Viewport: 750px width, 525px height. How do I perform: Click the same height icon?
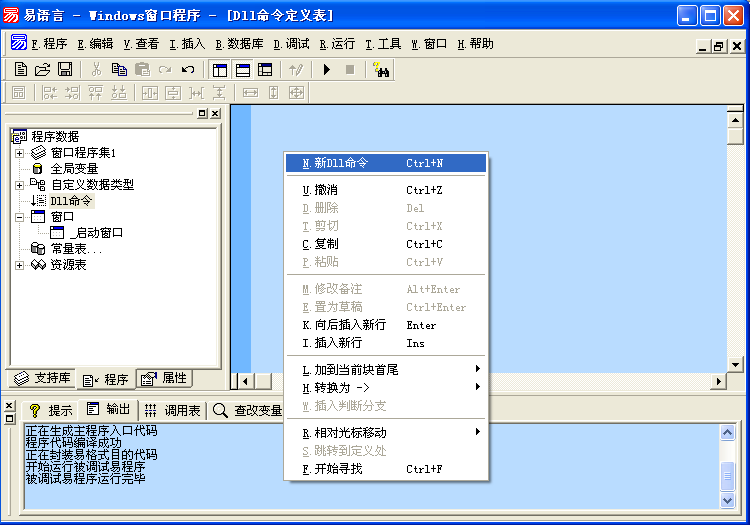click(273, 92)
